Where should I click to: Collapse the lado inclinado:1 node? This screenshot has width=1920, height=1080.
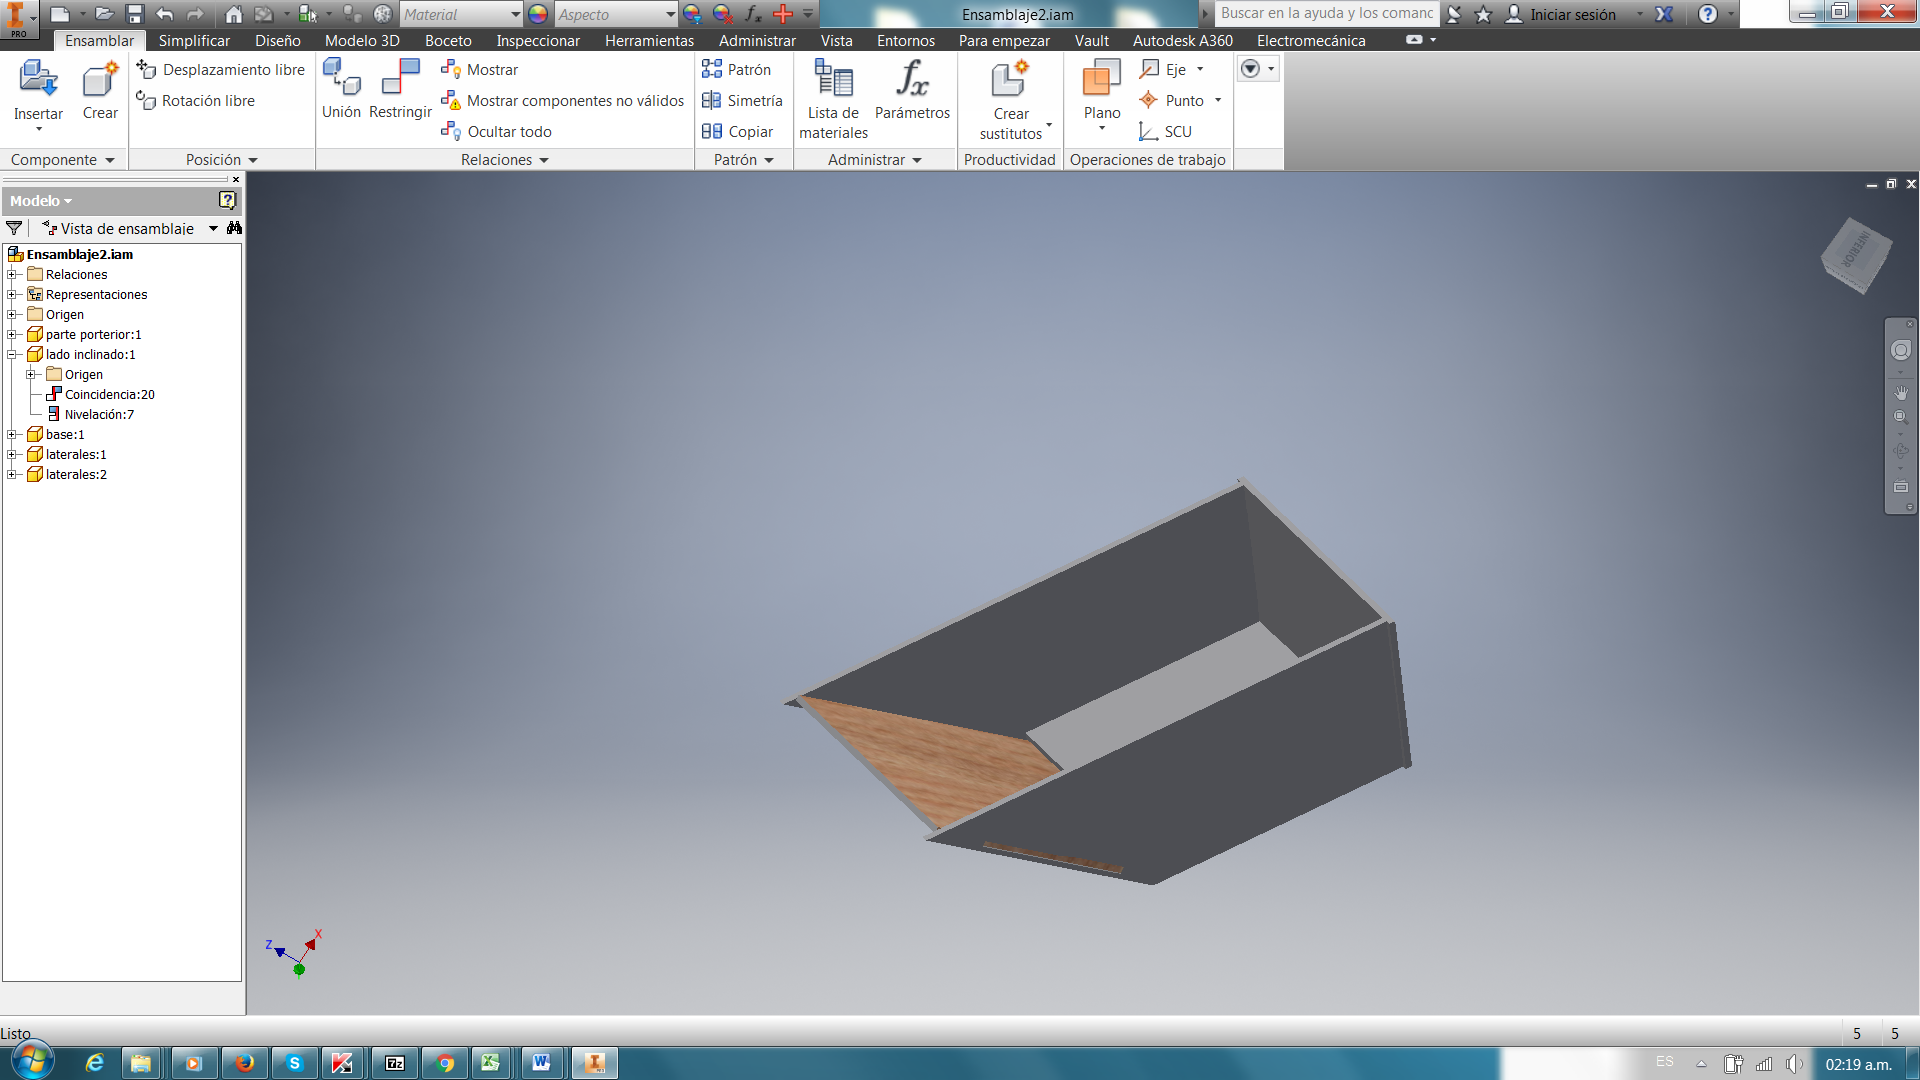pyautogui.click(x=12, y=355)
